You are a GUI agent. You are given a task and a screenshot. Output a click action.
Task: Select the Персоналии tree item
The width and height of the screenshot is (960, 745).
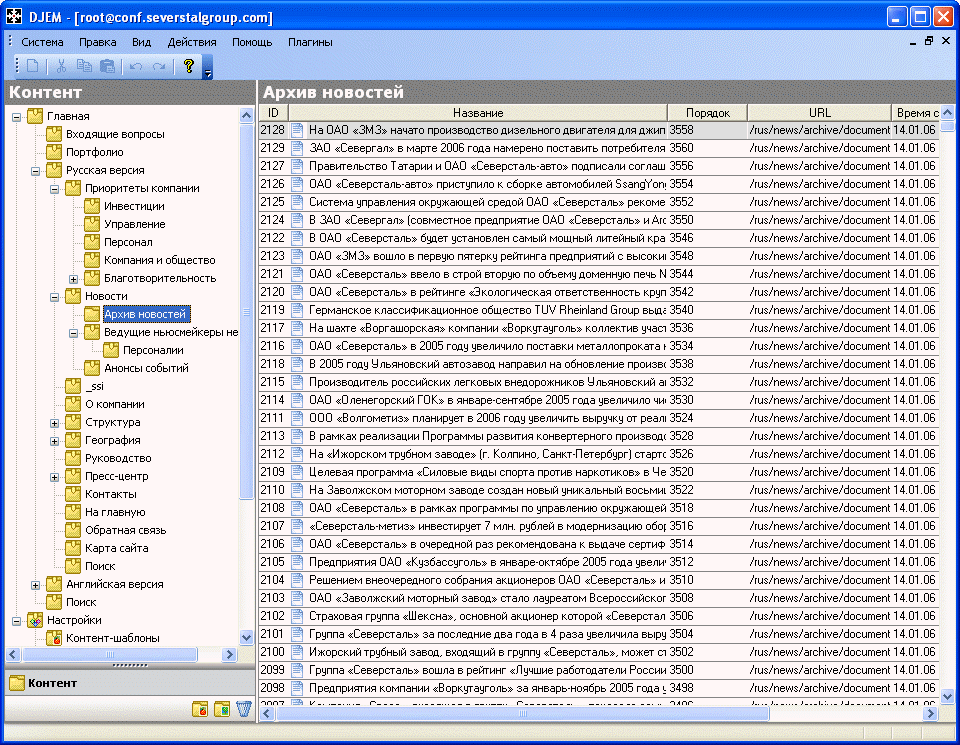153,350
